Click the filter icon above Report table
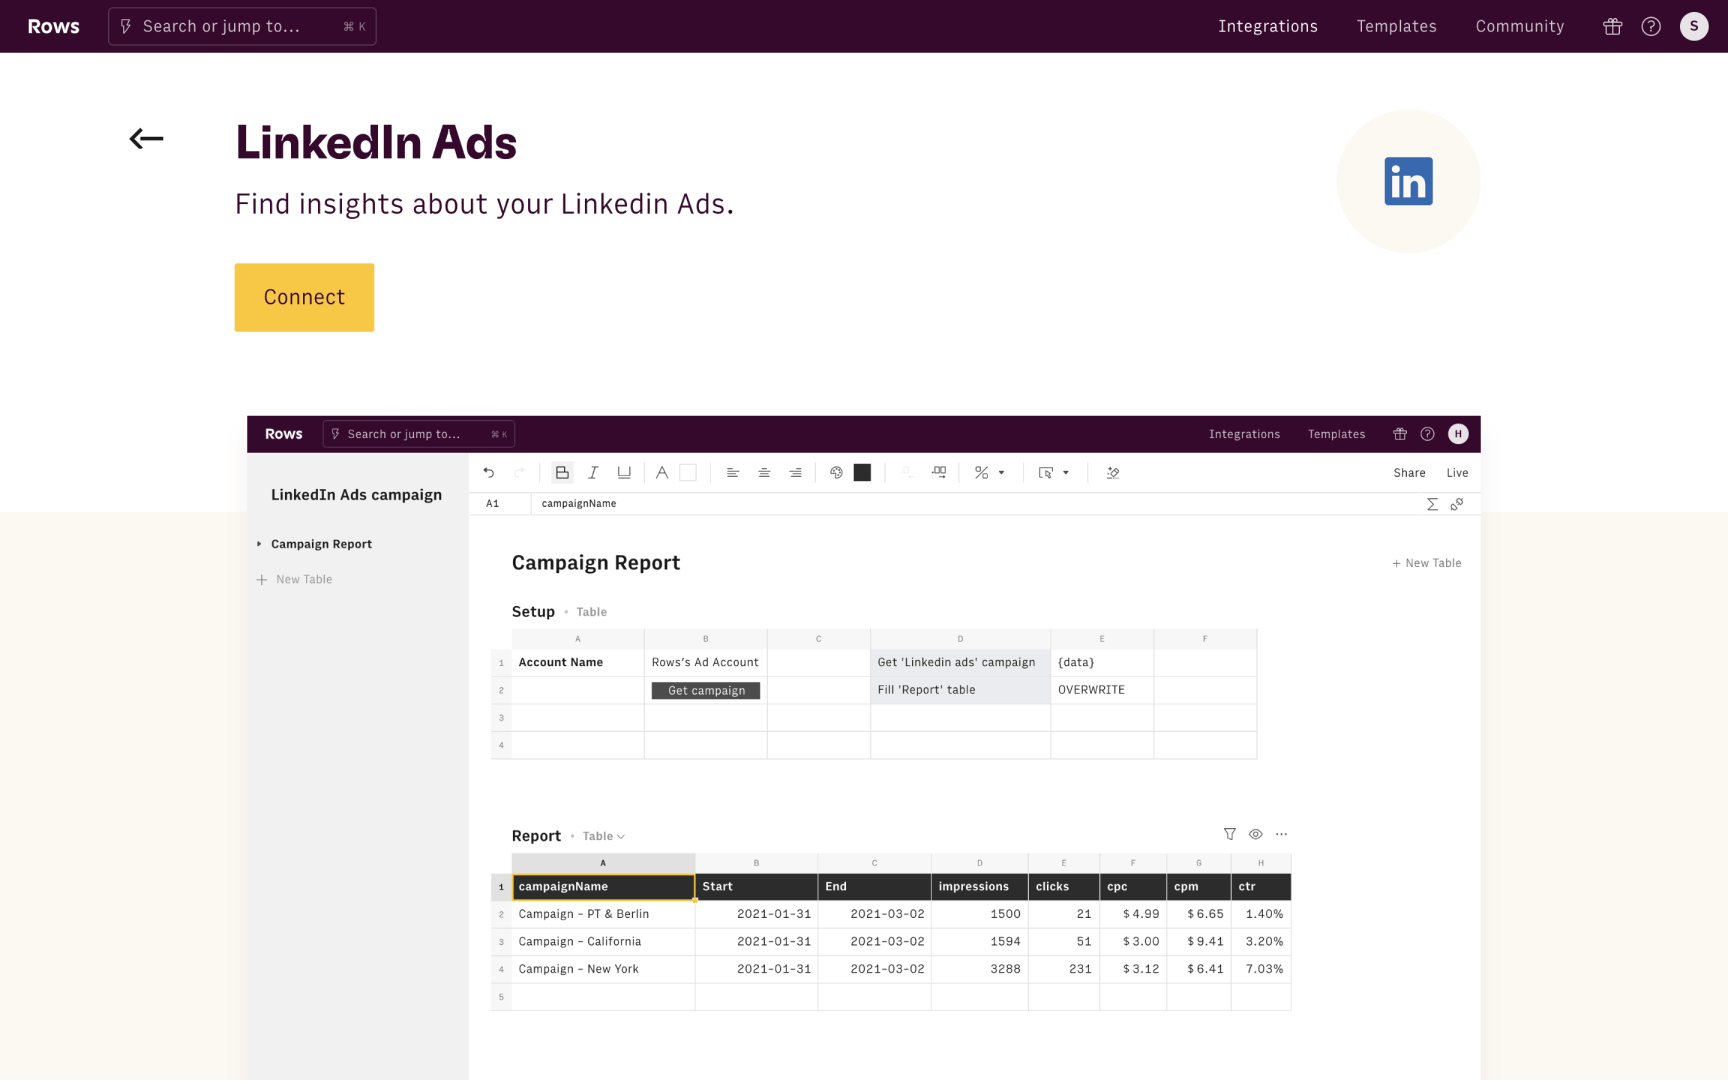The image size is (1728, 1081). coord(1229,834)
